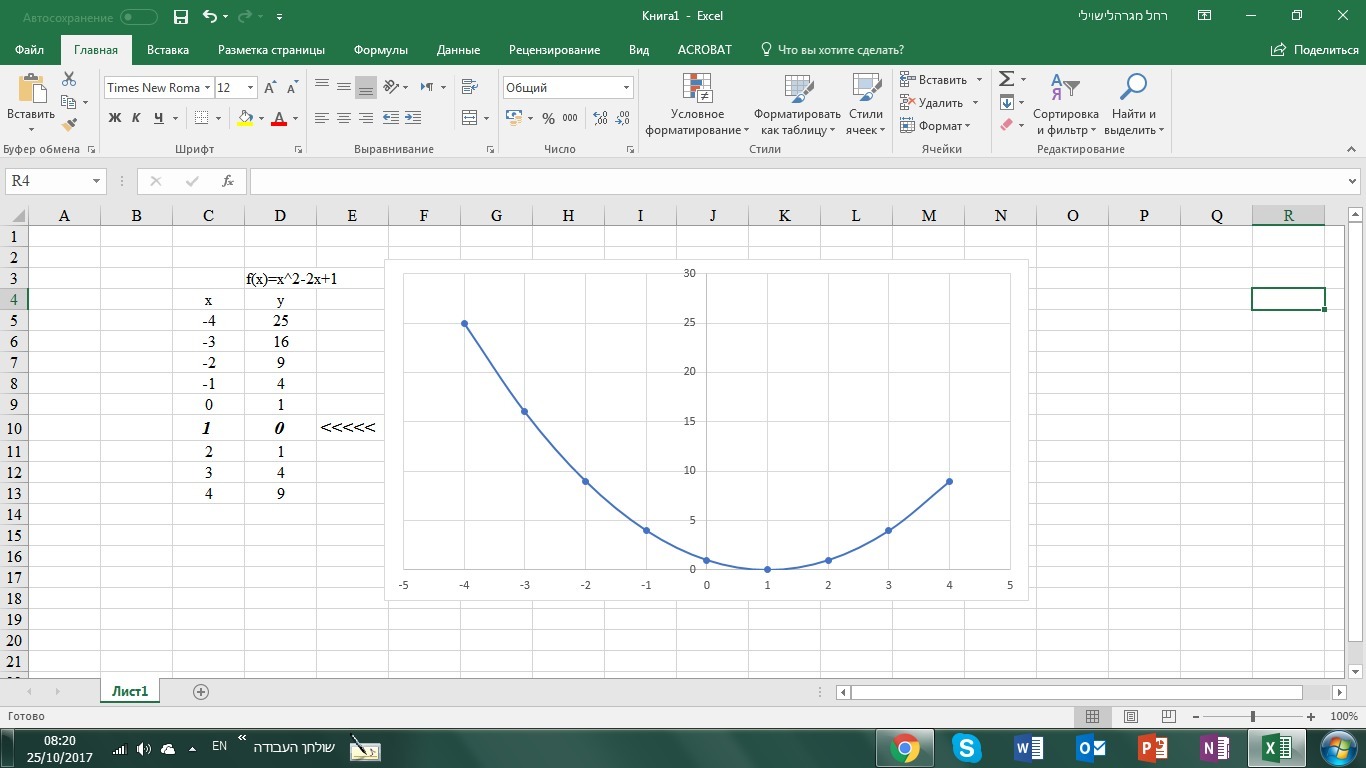Copy the selection to the clipboard
The image size is (1366, 768).
point(68,102)
